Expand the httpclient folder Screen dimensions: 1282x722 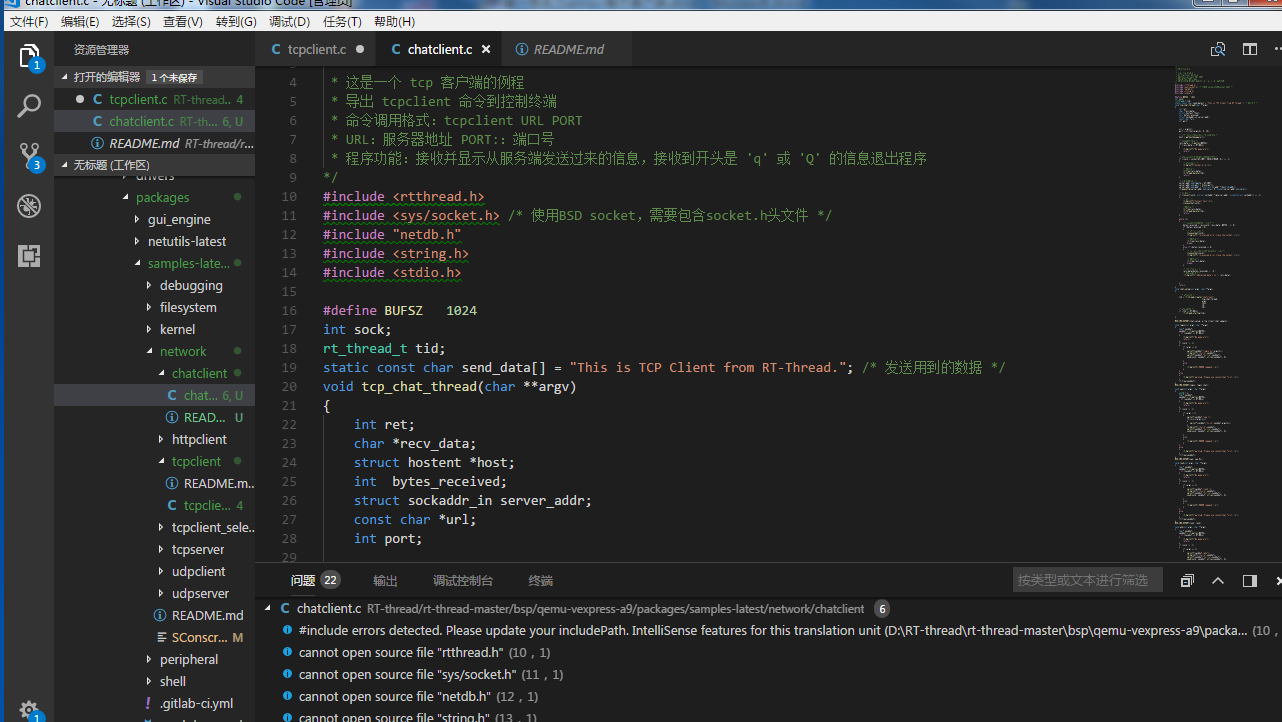point(162,439)
